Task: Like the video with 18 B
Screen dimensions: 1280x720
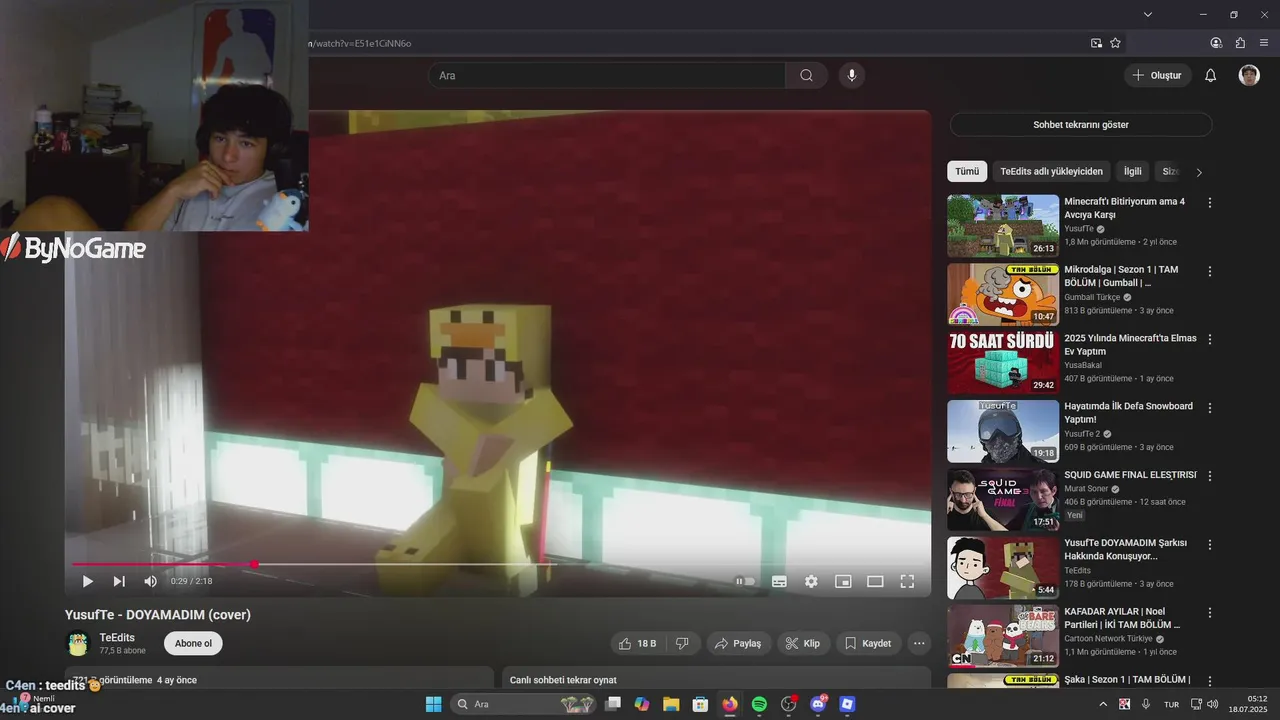Action: coord(637,644)
